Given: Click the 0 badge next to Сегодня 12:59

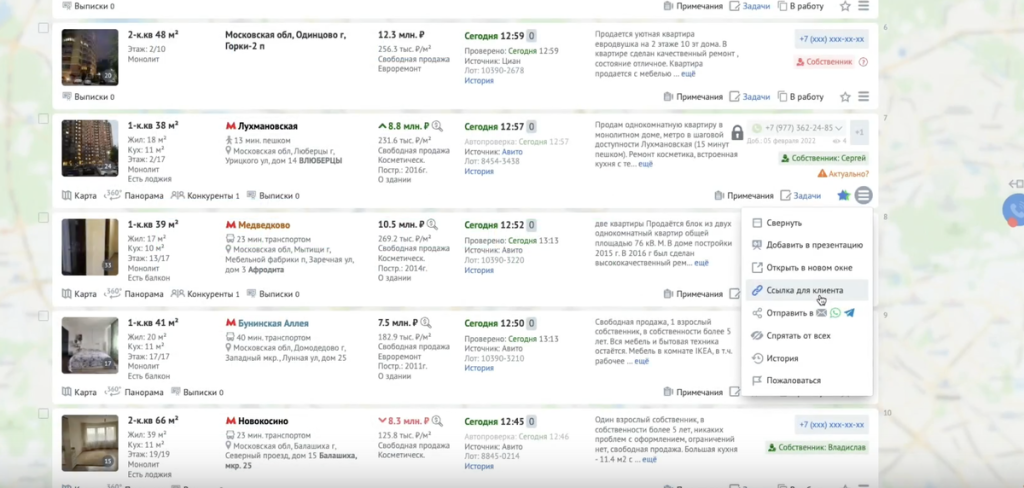Looking at the screenshot, I should click(x=532, y=36).
